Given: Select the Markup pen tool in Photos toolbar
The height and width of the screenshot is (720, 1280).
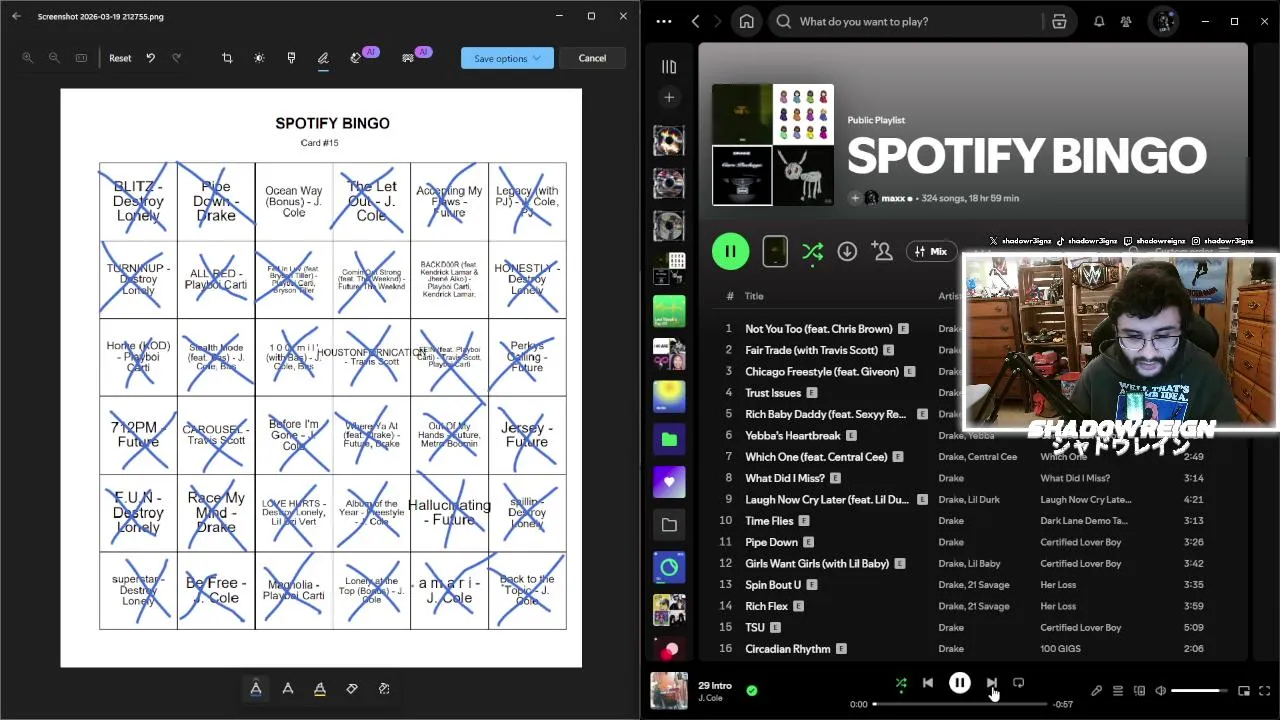Looking at the screenshot, I should coord(323,58).
